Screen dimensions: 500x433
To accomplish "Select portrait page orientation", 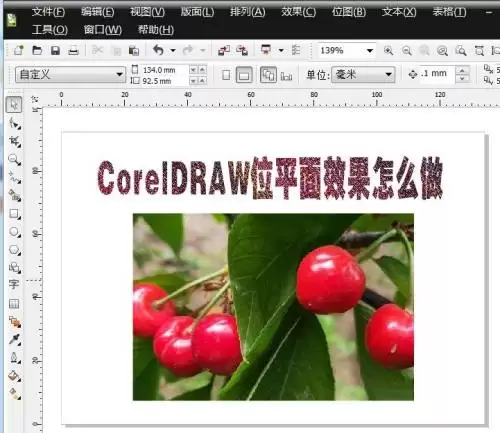I will click(226, 75).
